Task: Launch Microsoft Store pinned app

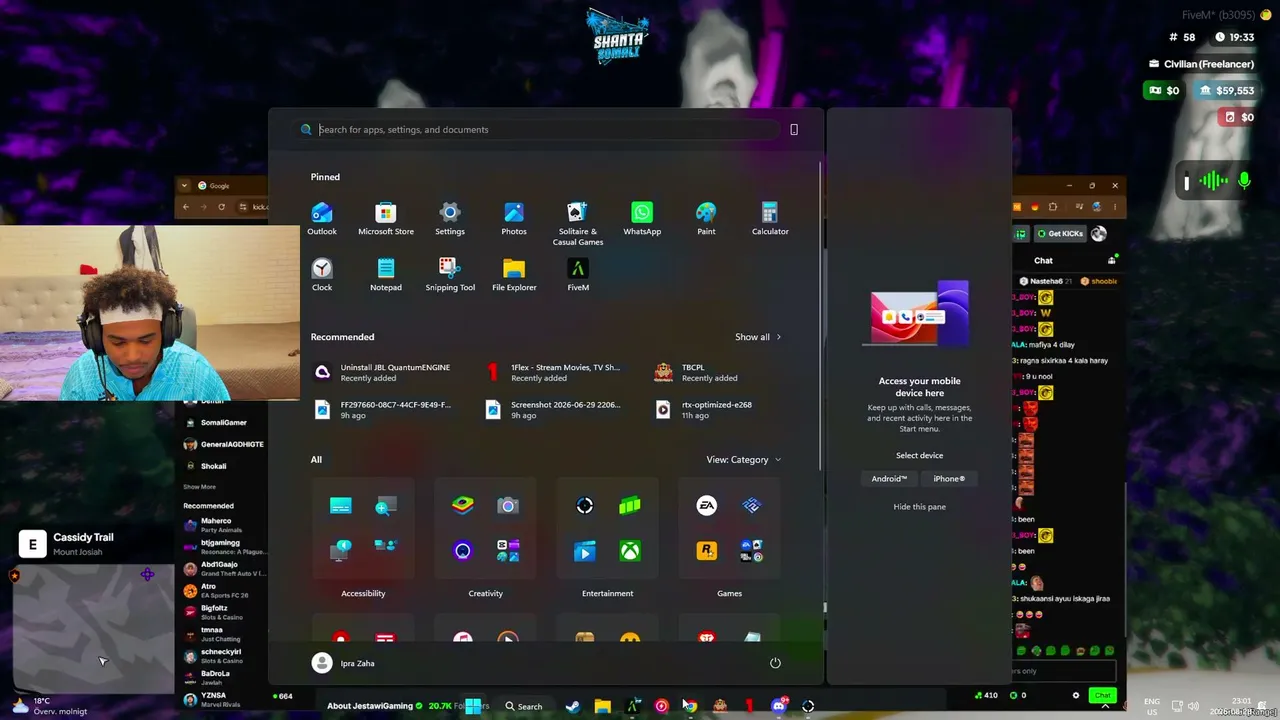Action: click(386, 219)
